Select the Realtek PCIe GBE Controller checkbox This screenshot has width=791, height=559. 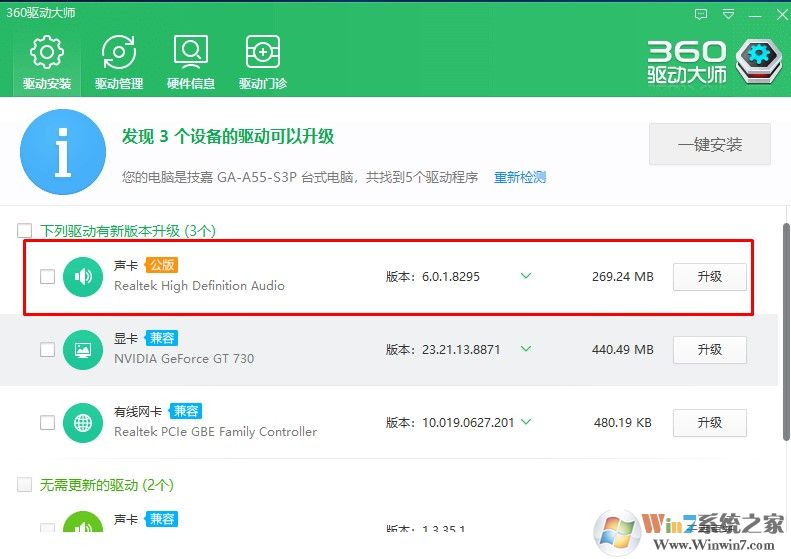point(47,423)
